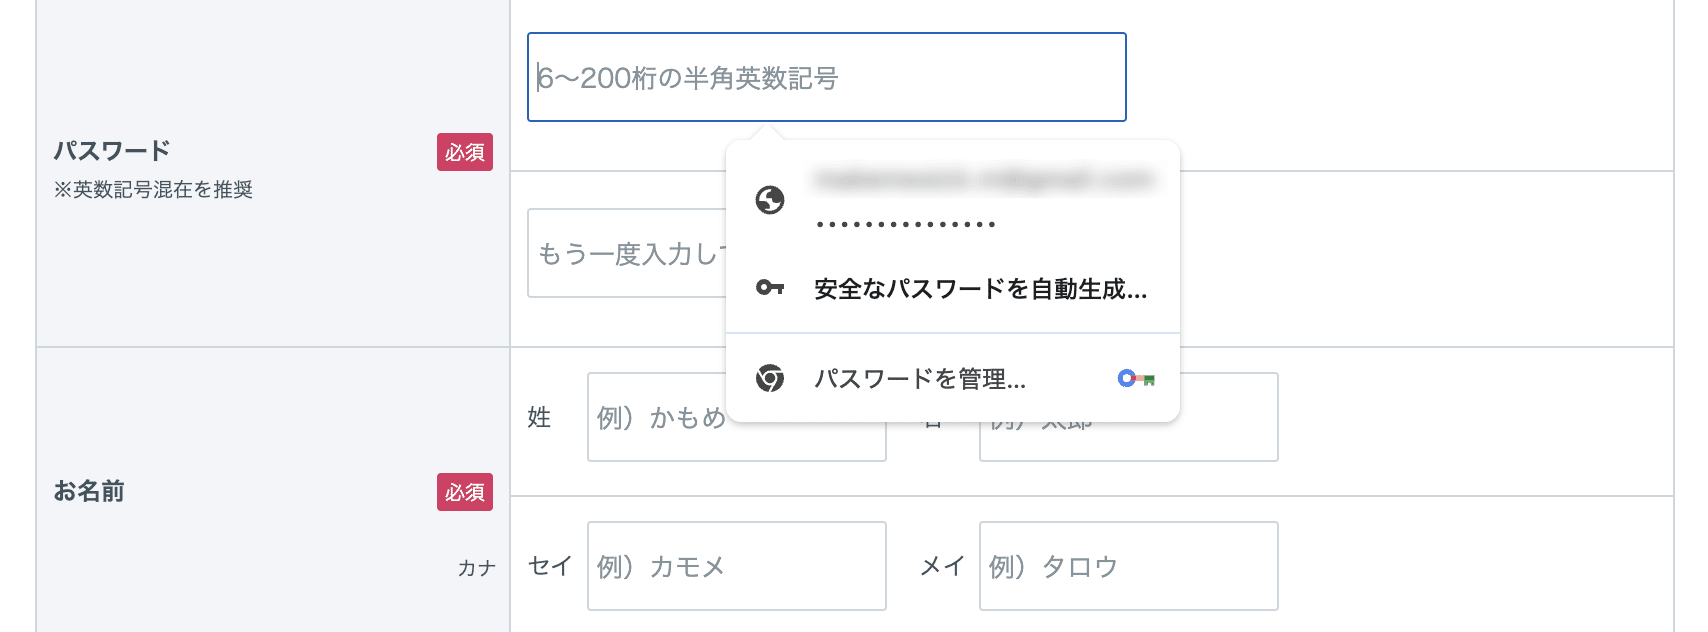Open パスワードを管理... entry
Image resolution: width=1708 pixels, height=632 pixels.
pos(919,379)
